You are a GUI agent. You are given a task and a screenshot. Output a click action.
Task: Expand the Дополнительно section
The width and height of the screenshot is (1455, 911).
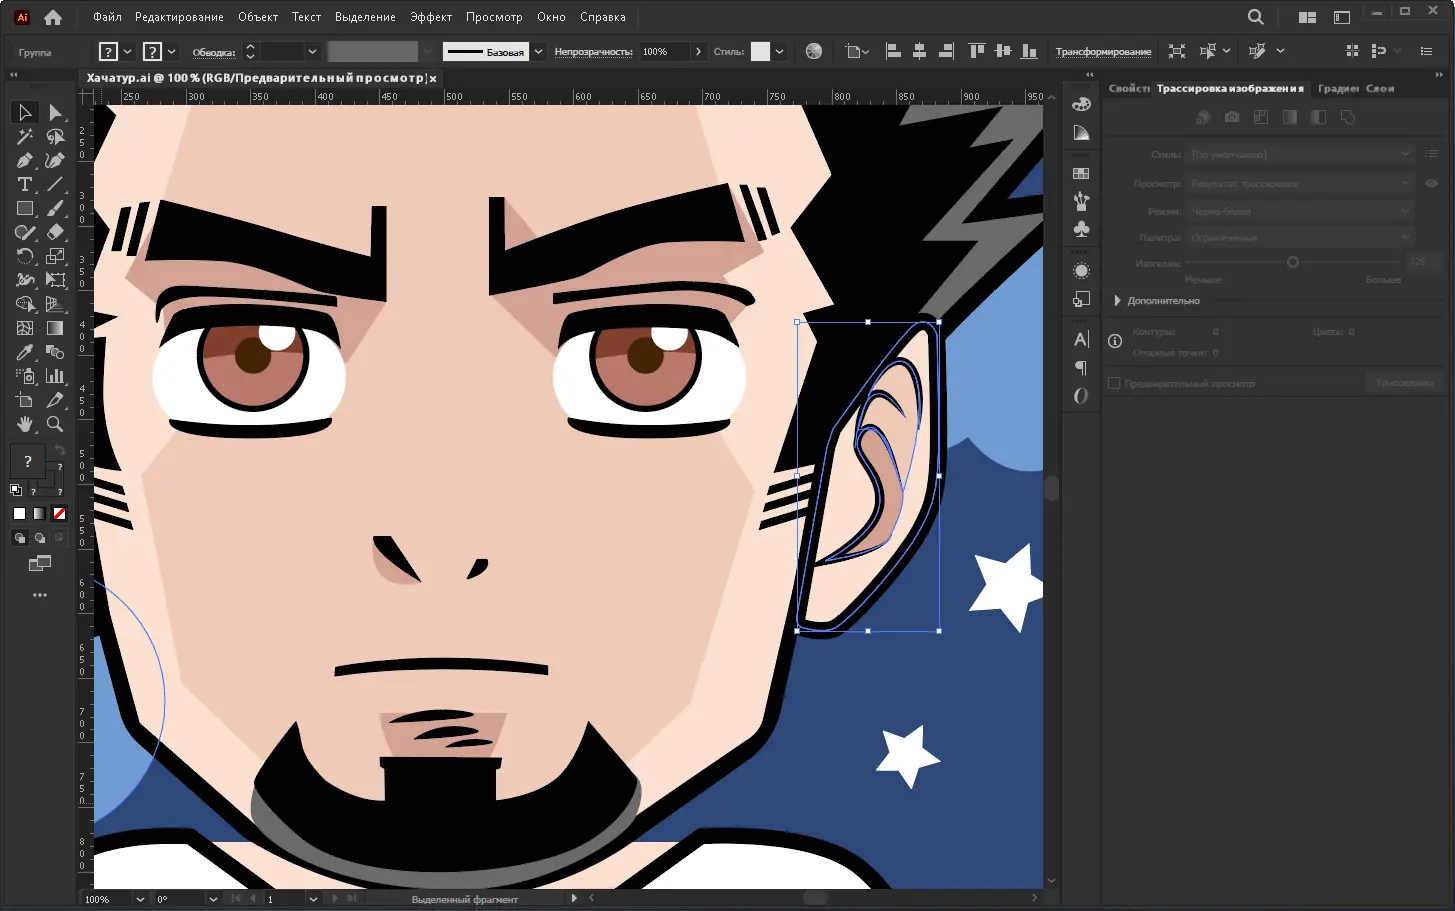[1117, 300]
